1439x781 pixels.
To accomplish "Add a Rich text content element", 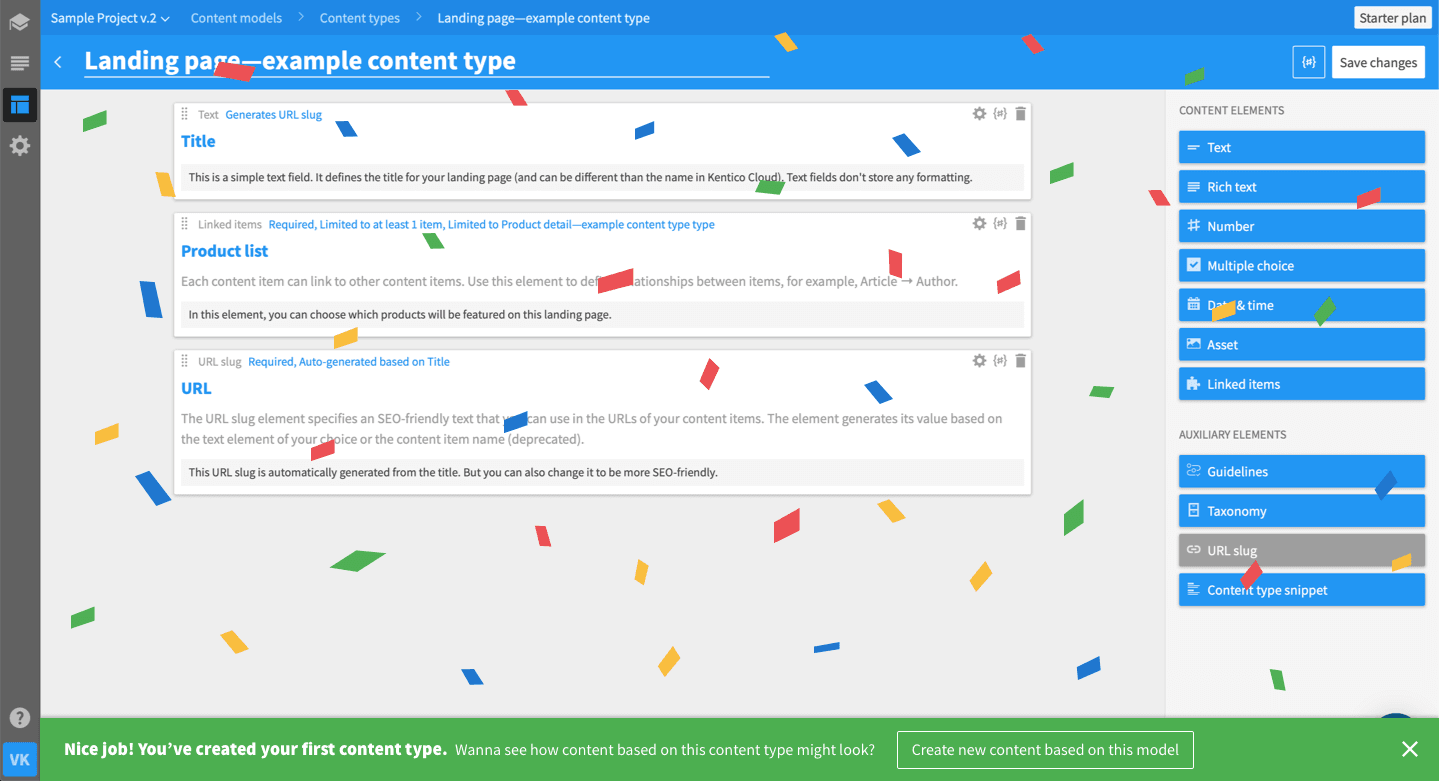I will click(1301, 187).
